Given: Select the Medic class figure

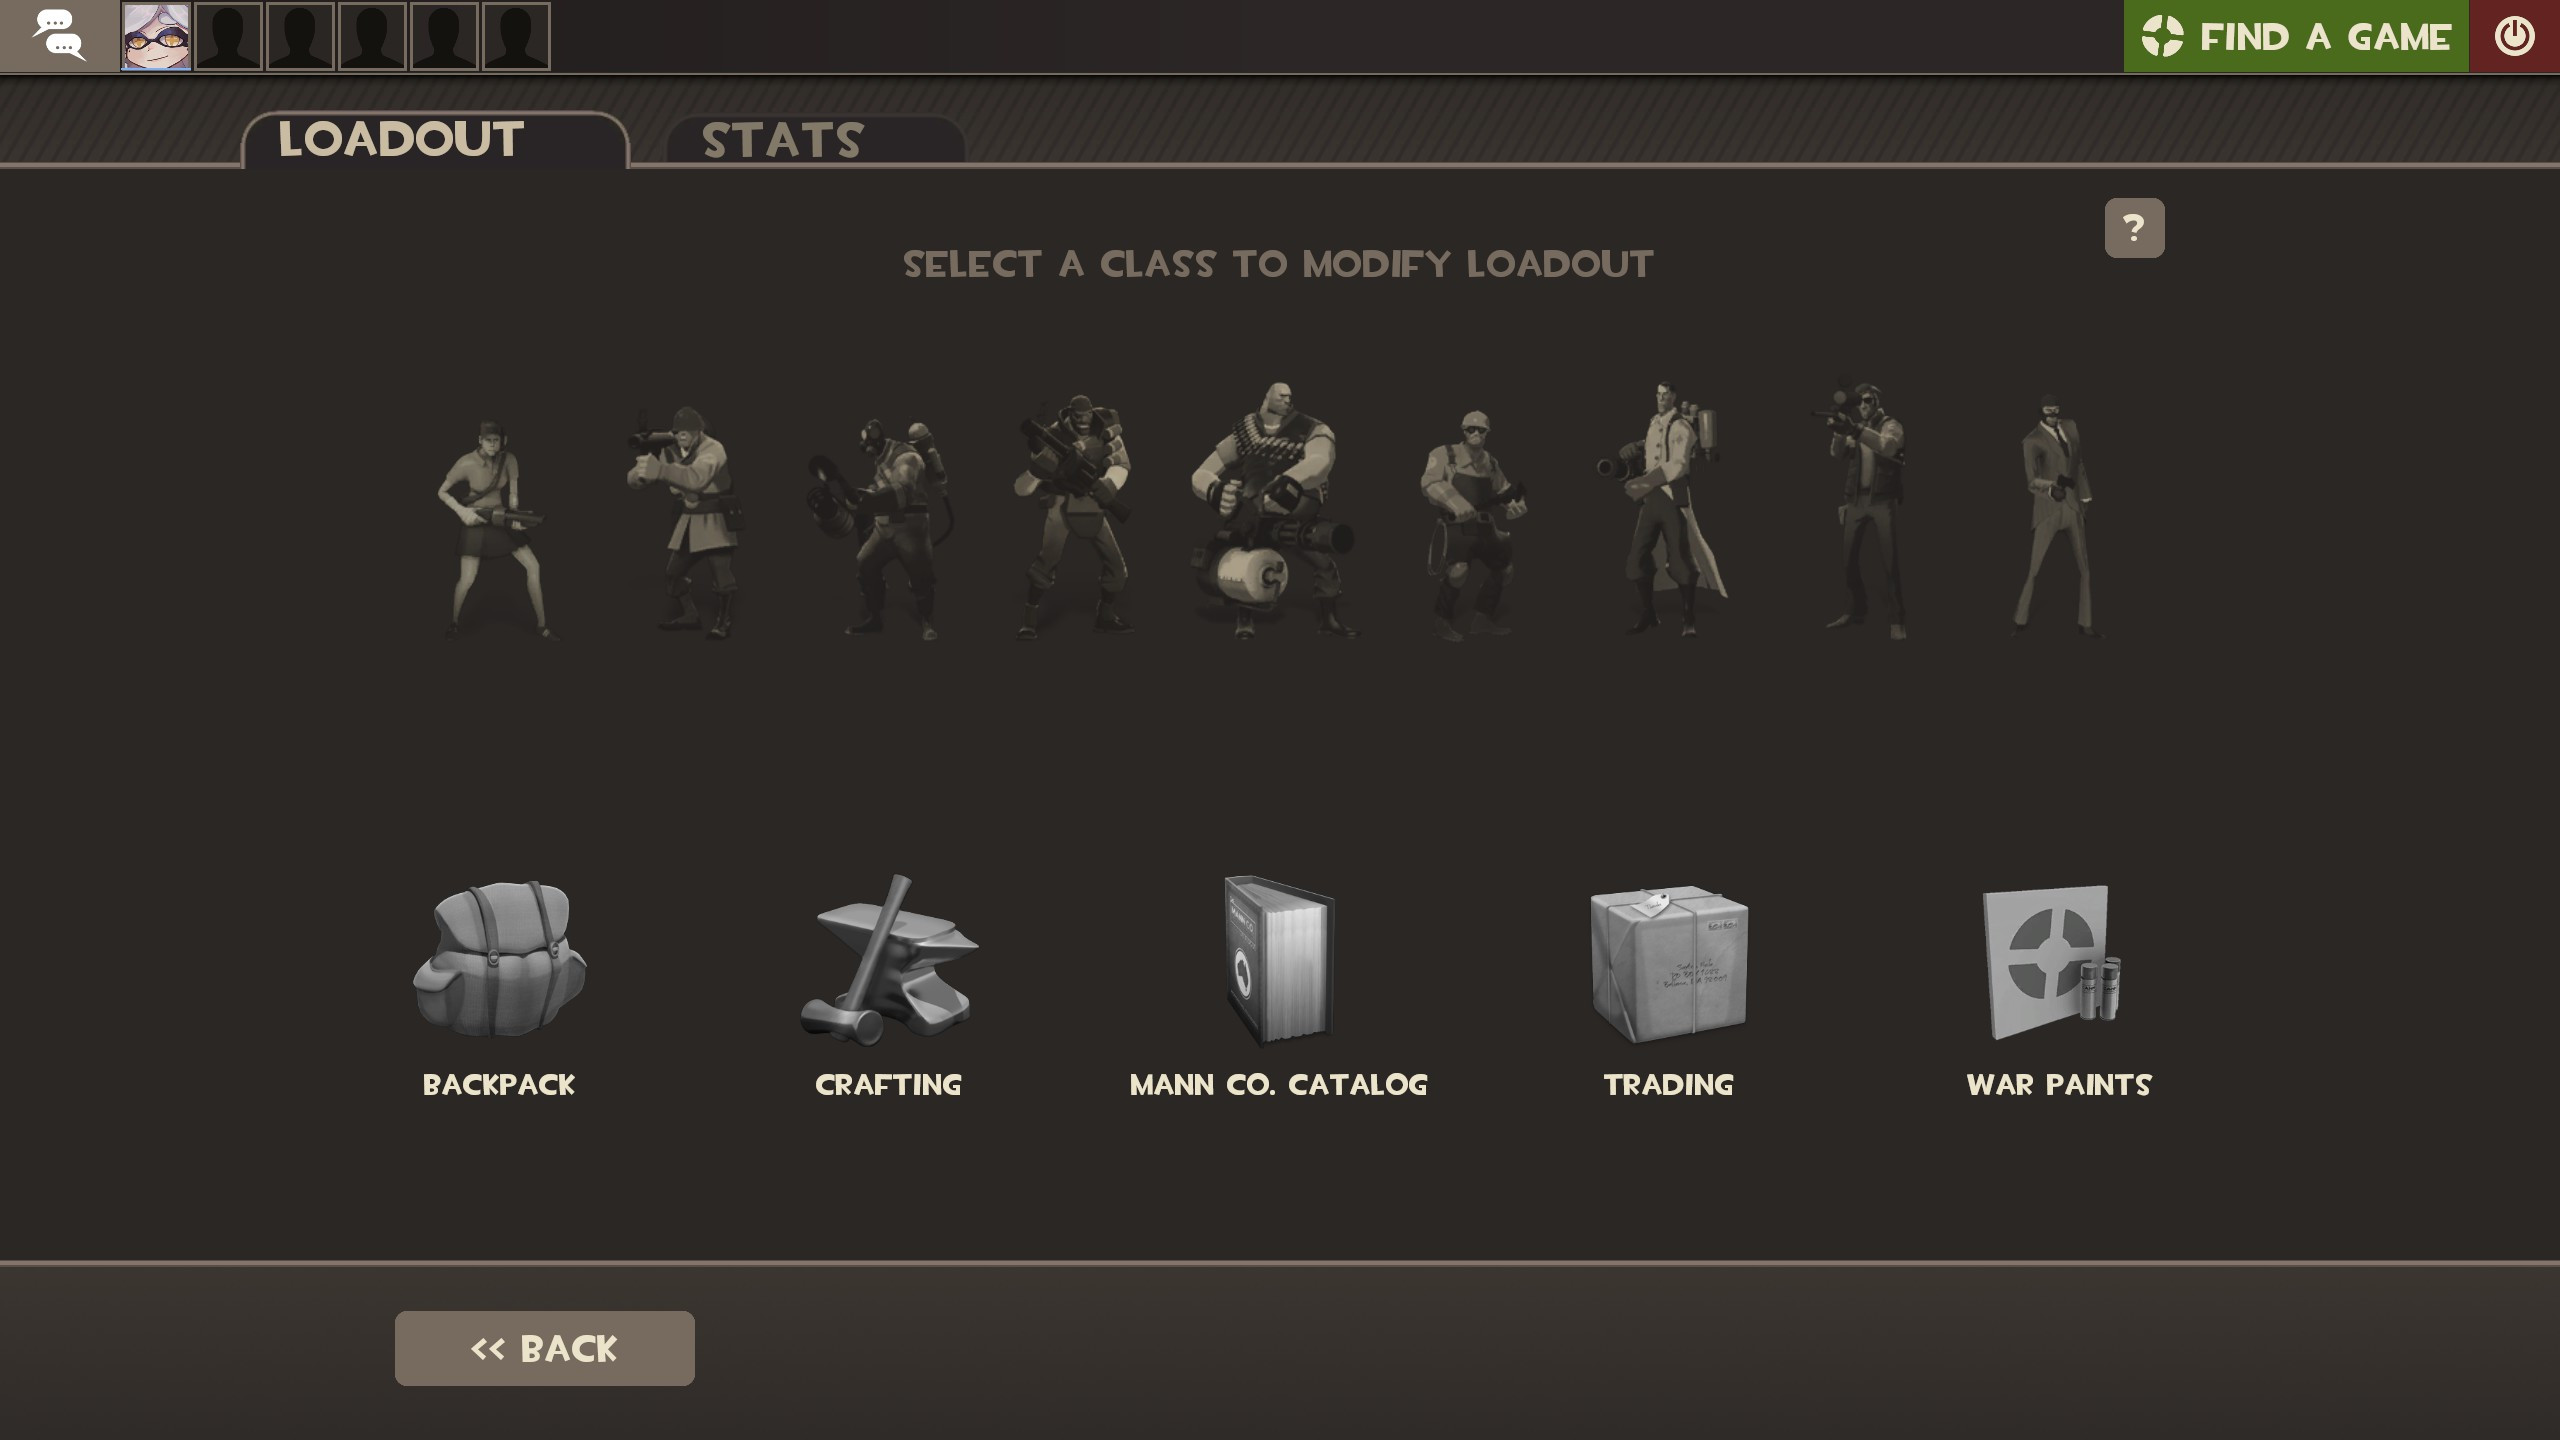Looking at the screenshot, I should click(x=1662, y=508).
